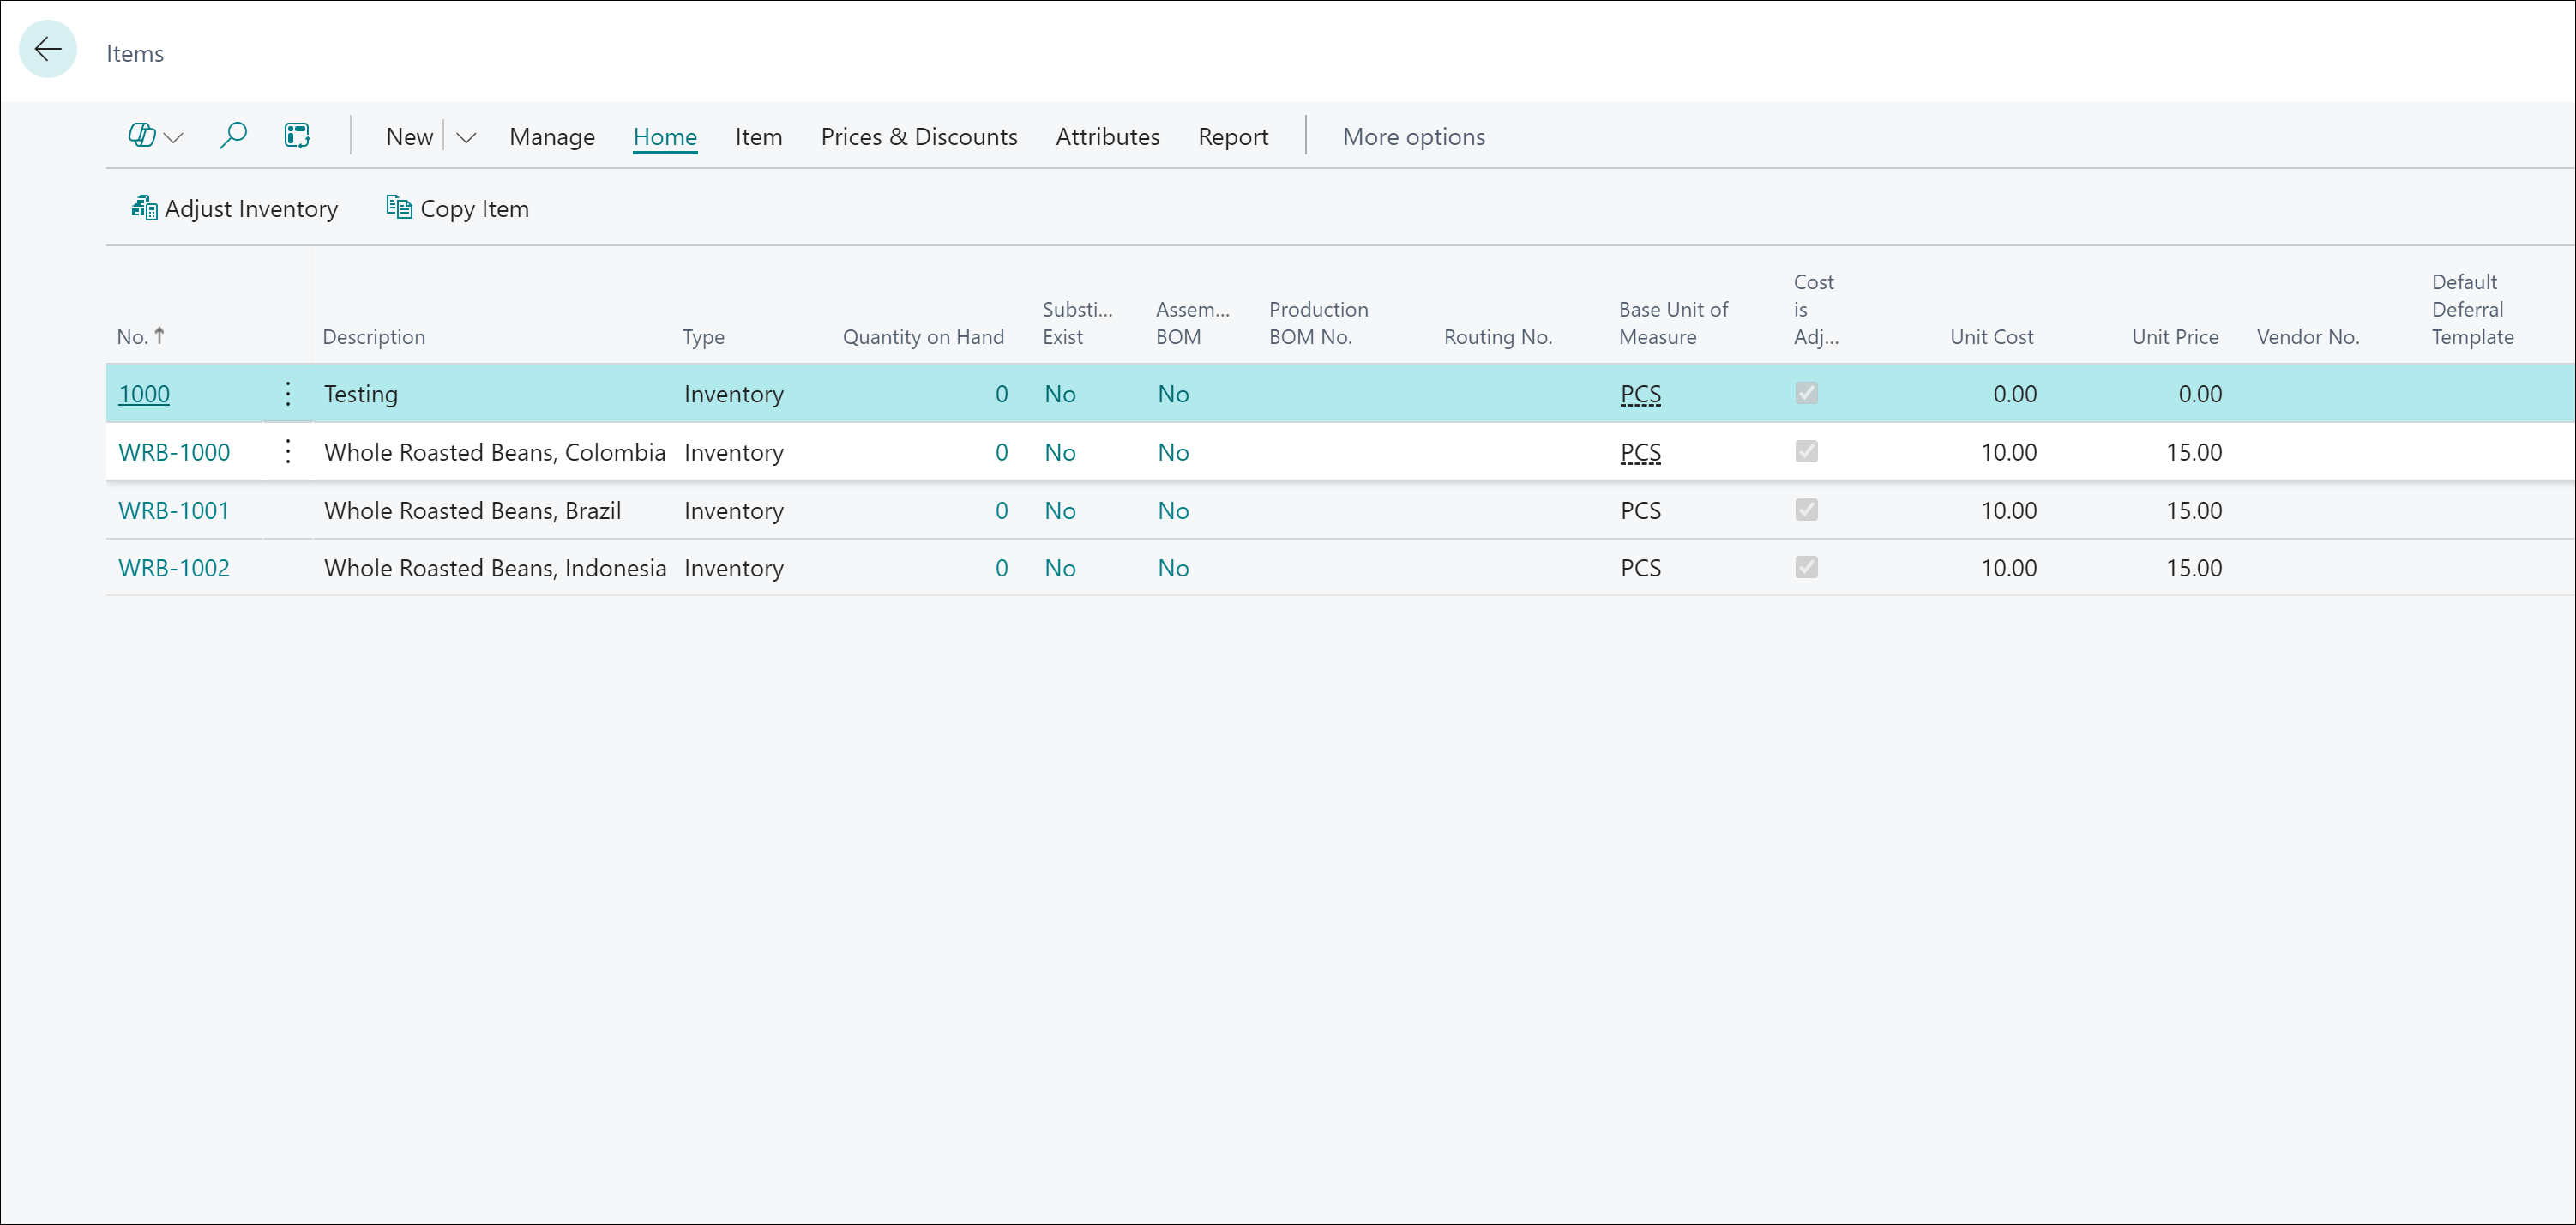Toggle Cost is Adjusted for WRB-1002
2576x1225 pixels.
coord(1806,567)
